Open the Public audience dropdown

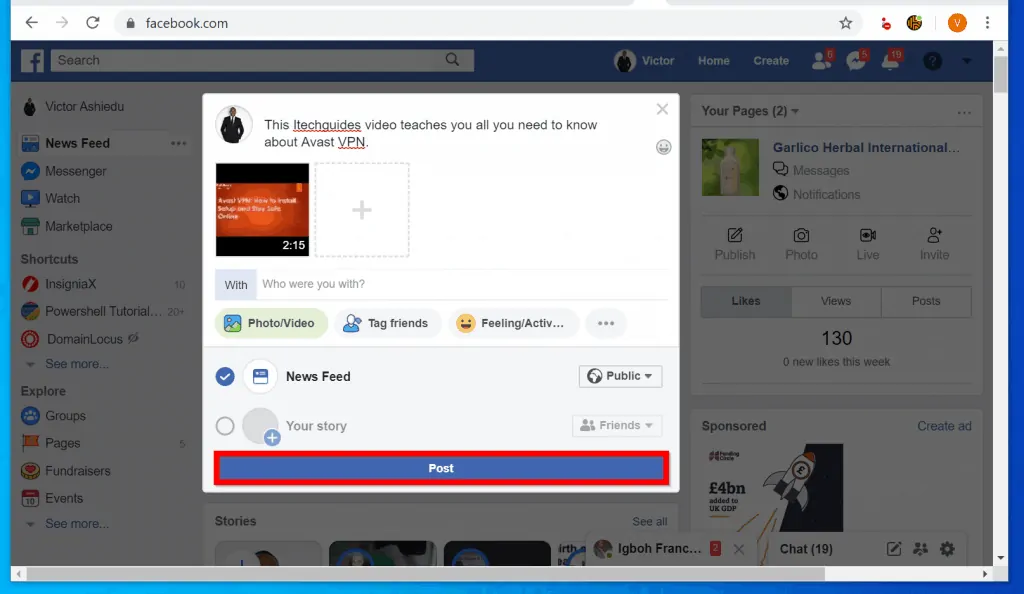click(620, 376)
